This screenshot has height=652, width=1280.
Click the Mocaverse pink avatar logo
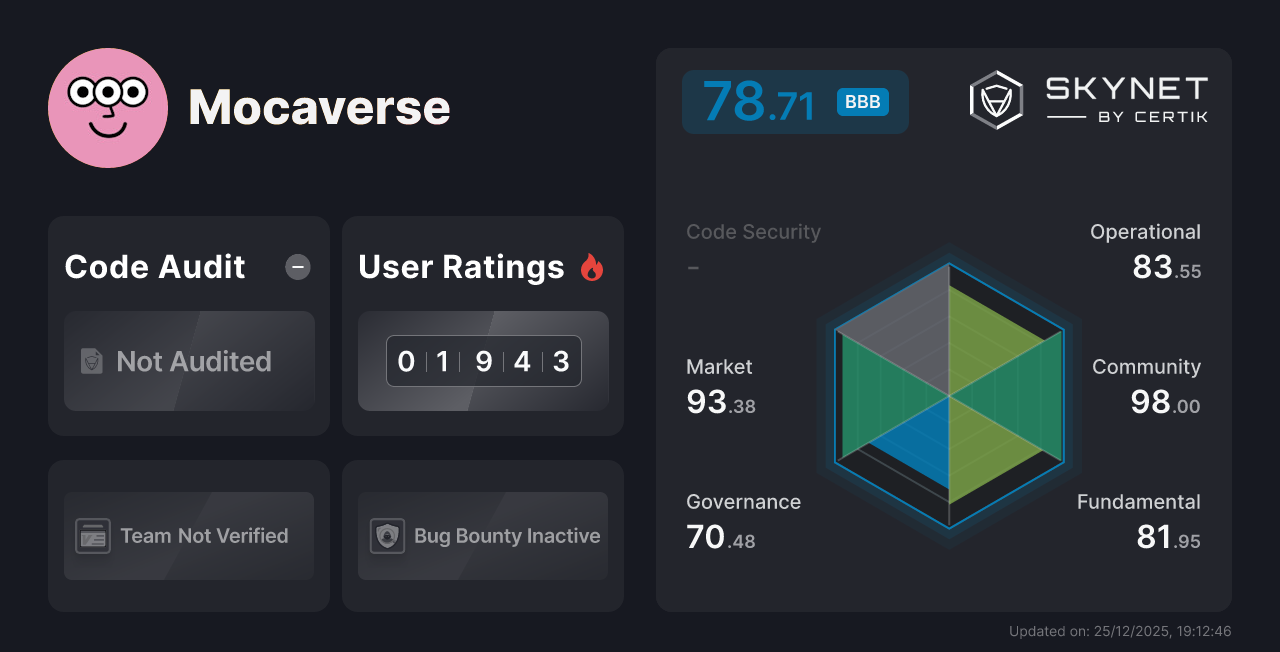tap(108, 107)
